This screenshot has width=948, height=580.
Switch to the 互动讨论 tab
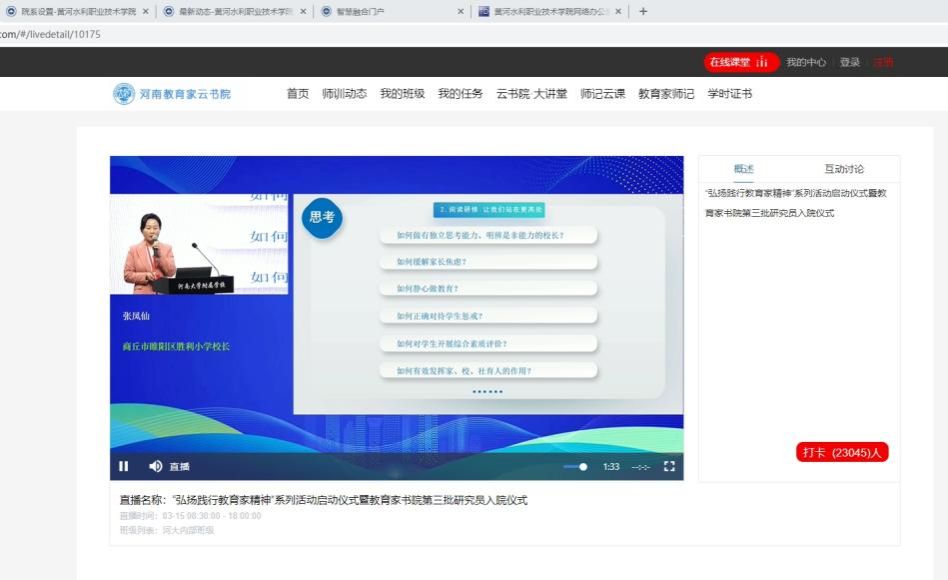click(844, 169)
